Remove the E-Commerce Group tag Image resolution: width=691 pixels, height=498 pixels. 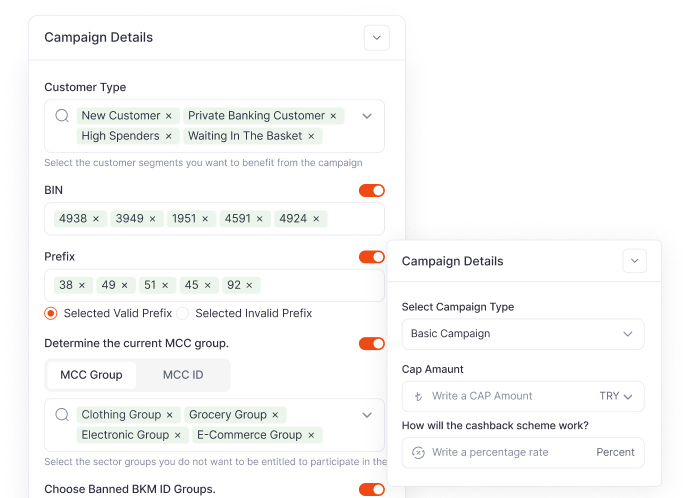310,435
